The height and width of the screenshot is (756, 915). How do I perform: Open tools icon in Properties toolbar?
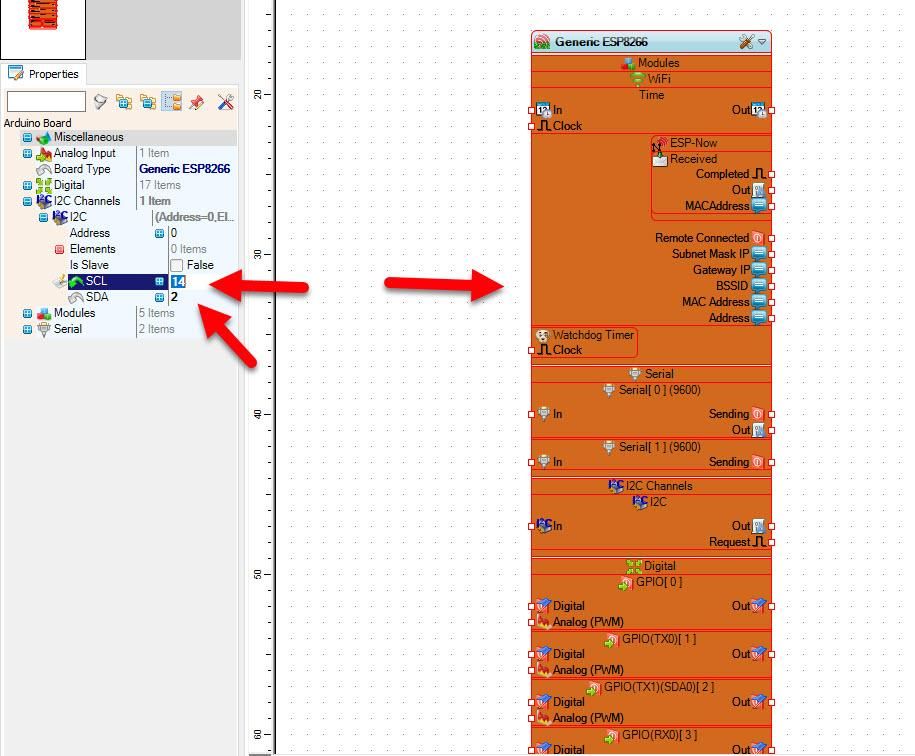click(x=225, y=102)
